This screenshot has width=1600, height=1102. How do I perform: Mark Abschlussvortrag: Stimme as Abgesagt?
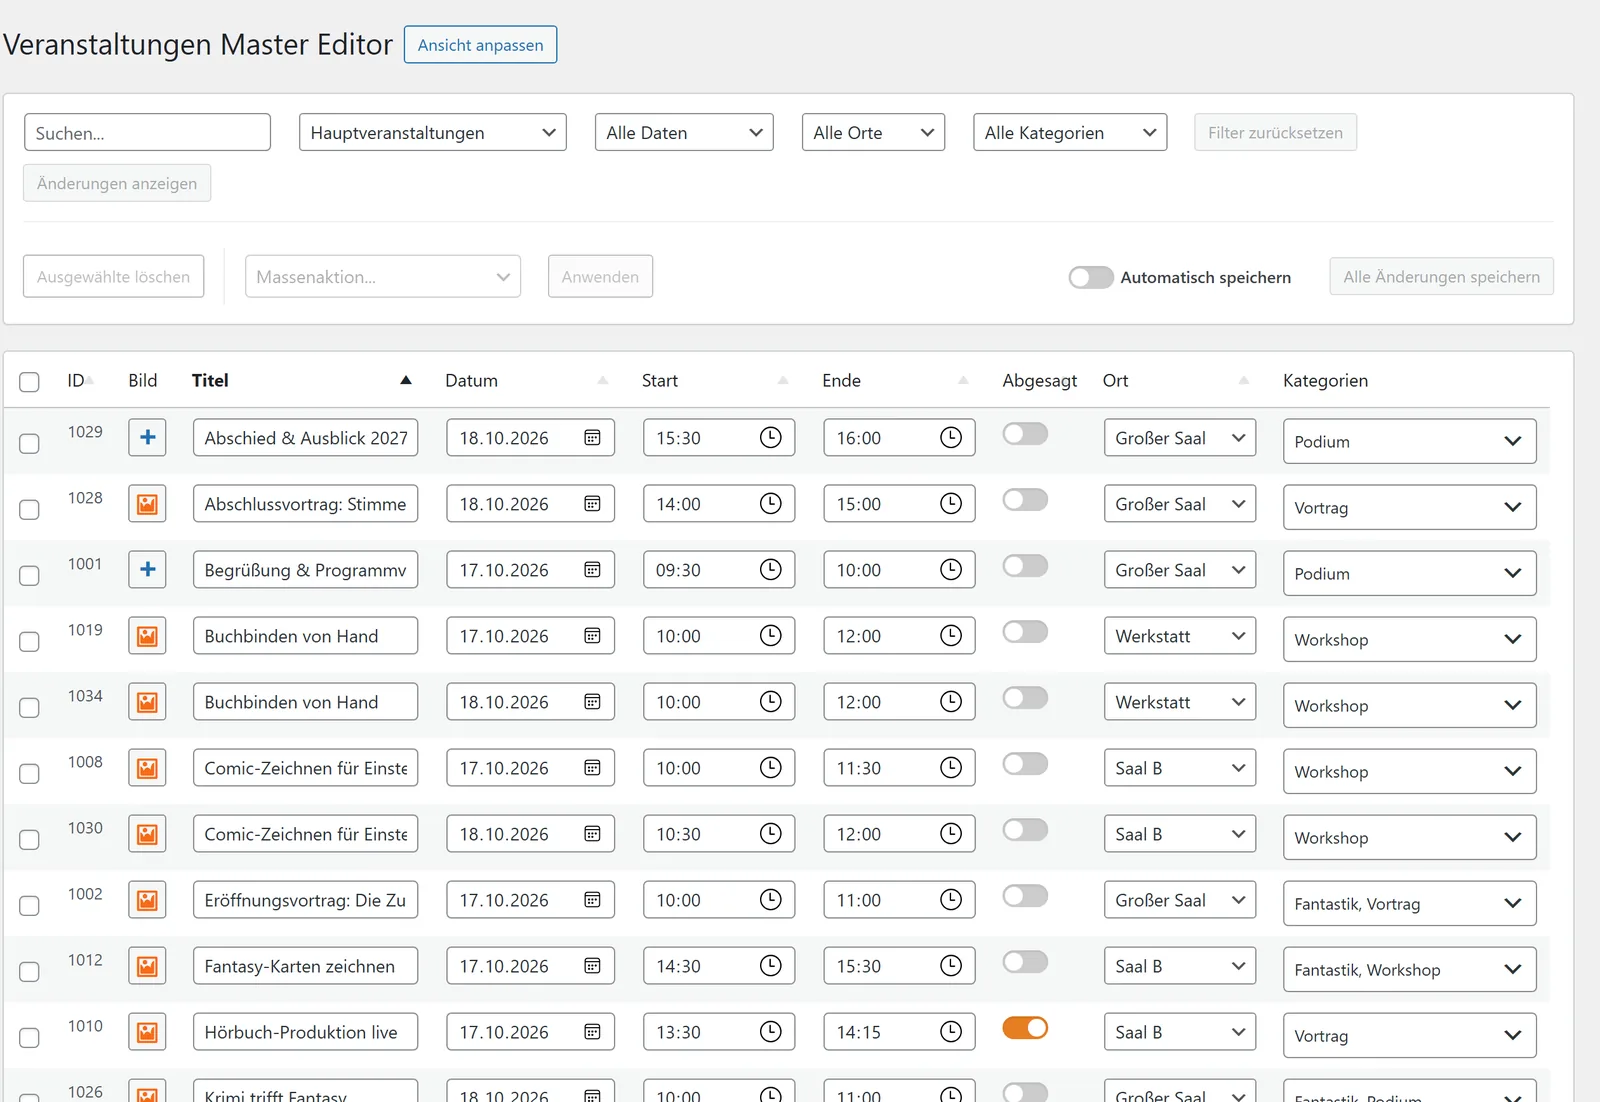click(1025, 499)
